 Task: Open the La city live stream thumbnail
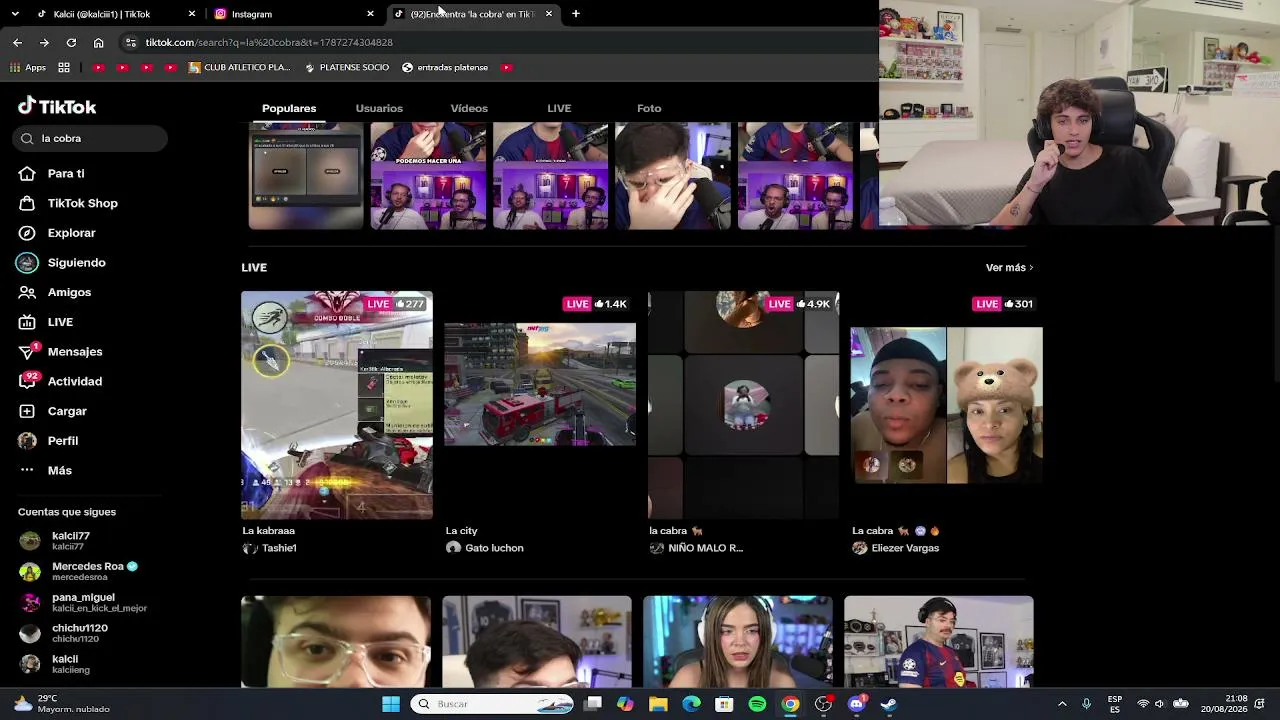540,405
